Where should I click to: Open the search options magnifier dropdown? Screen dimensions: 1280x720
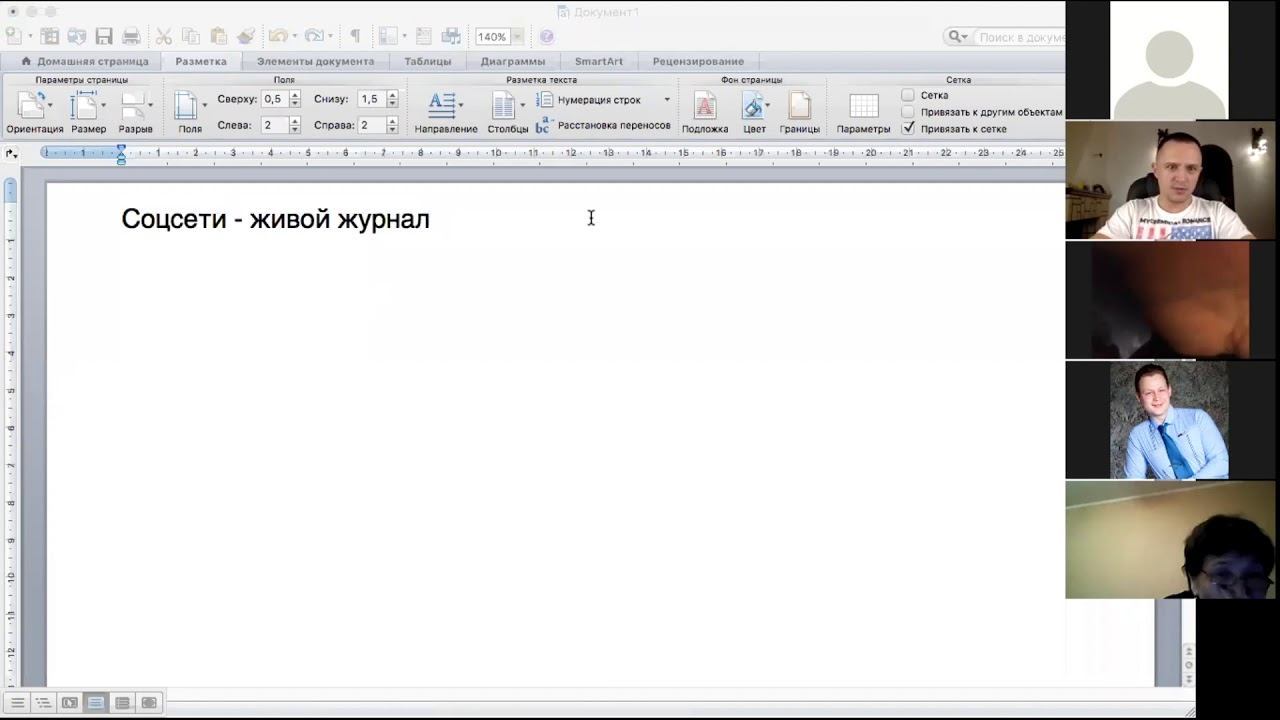click(958, 37)
